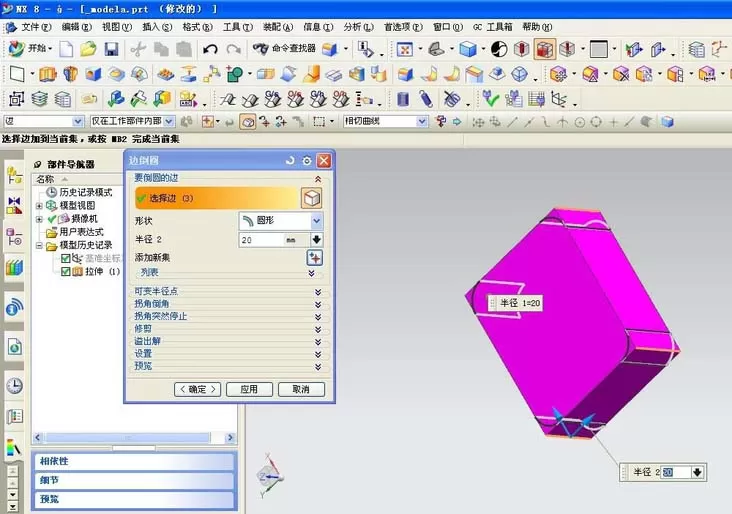Toggle the Datum Coordinate (基准坐标) checkbox

[65, 258]
